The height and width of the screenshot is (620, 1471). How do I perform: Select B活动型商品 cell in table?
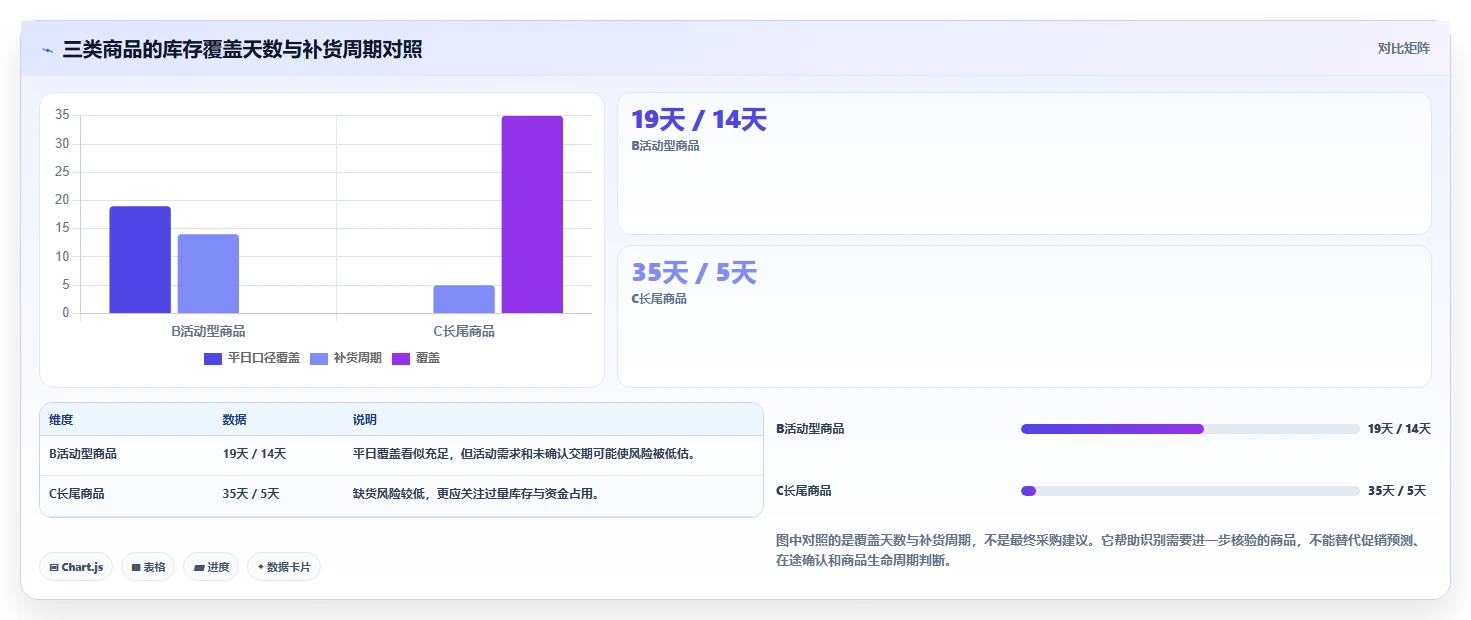click(x=83, y=454)
